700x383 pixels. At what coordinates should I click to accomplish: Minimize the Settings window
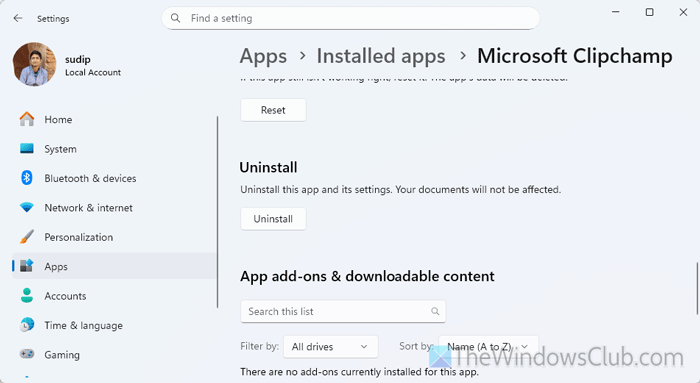616,12
